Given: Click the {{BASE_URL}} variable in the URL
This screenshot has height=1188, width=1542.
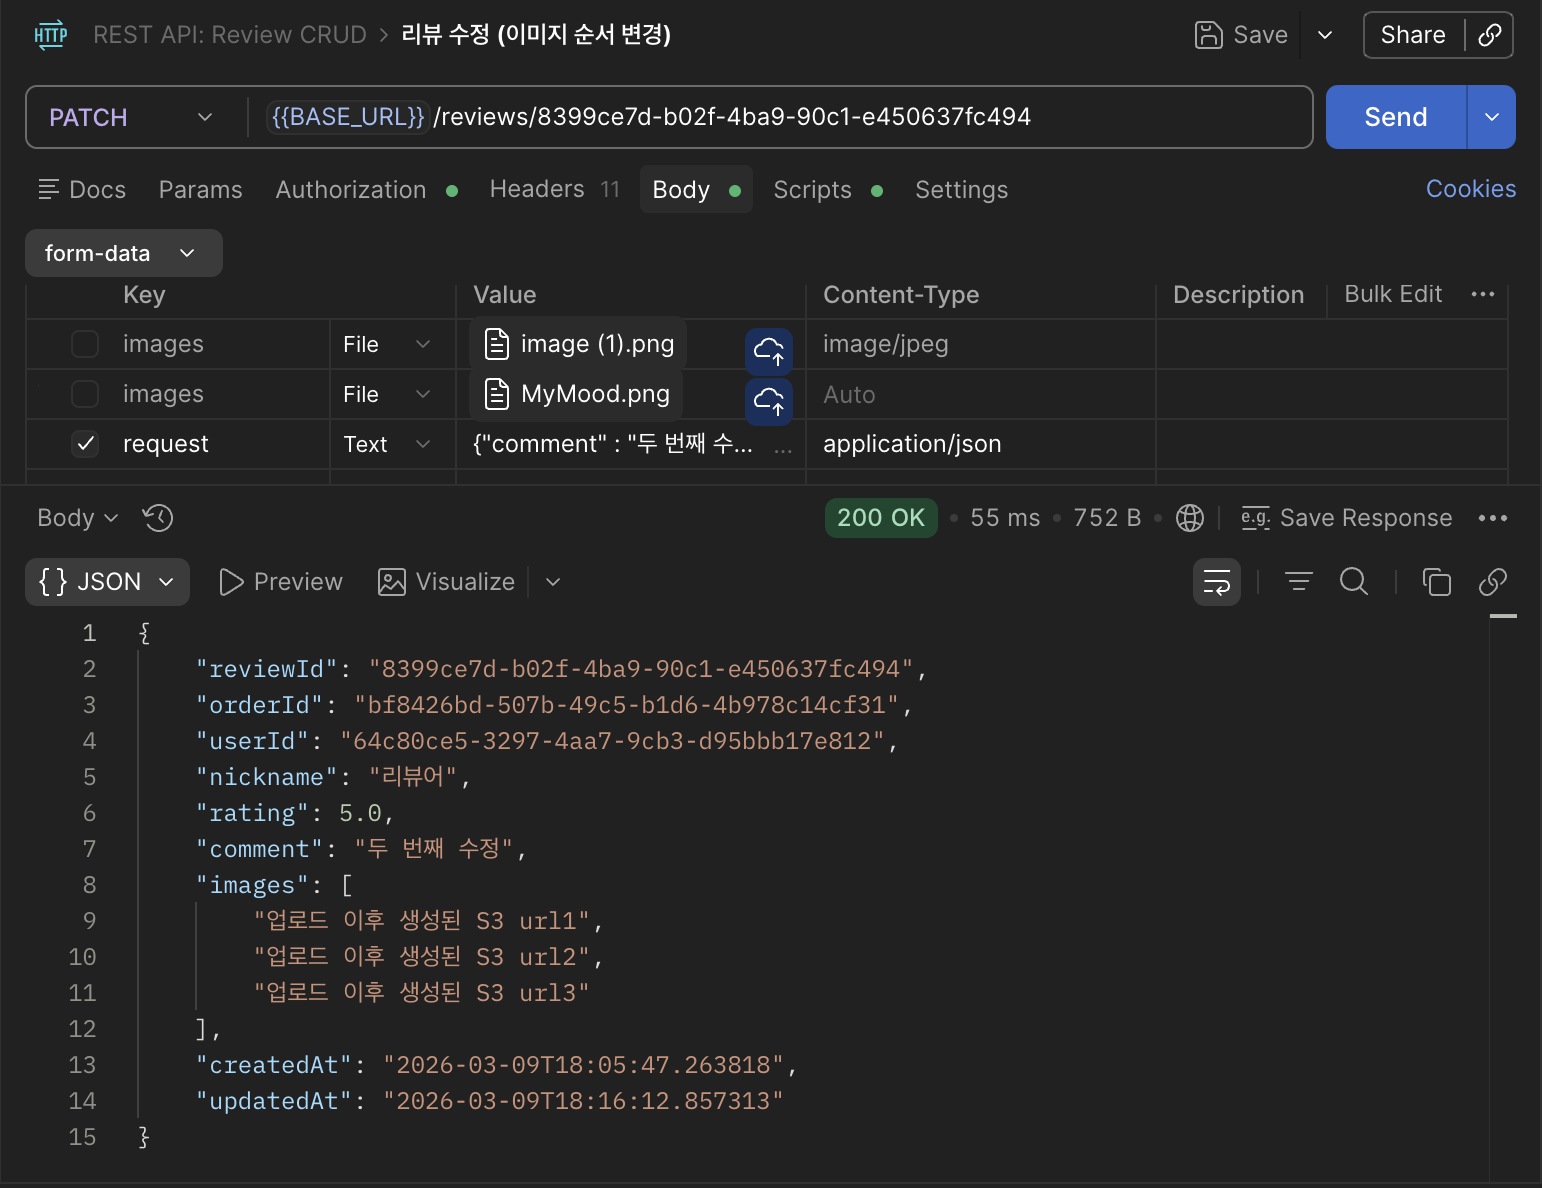Looking at the screenshot, I should (349, 117).
